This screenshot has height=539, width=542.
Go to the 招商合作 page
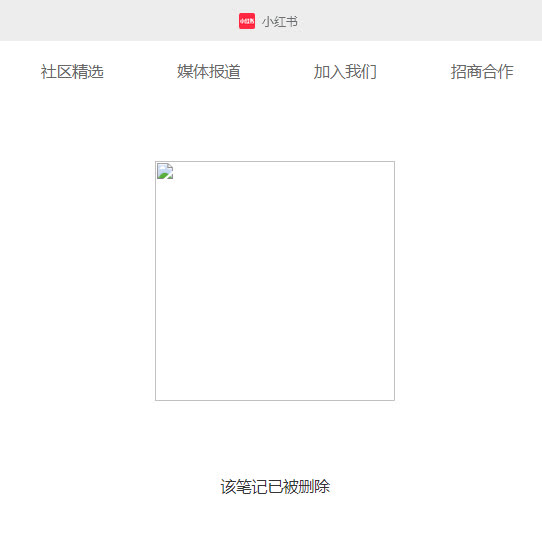coord(482,72)
